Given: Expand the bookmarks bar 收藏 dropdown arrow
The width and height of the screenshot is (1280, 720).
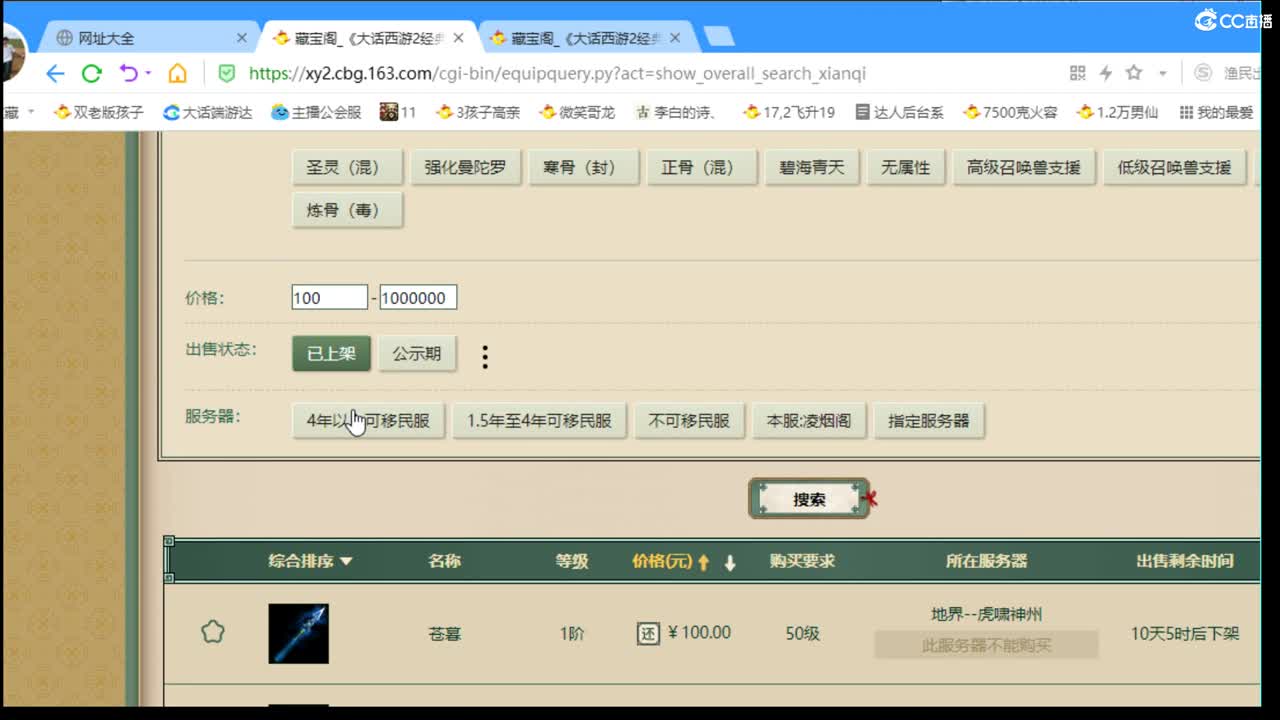Looking at the screenshot, I should coord(31,112).
